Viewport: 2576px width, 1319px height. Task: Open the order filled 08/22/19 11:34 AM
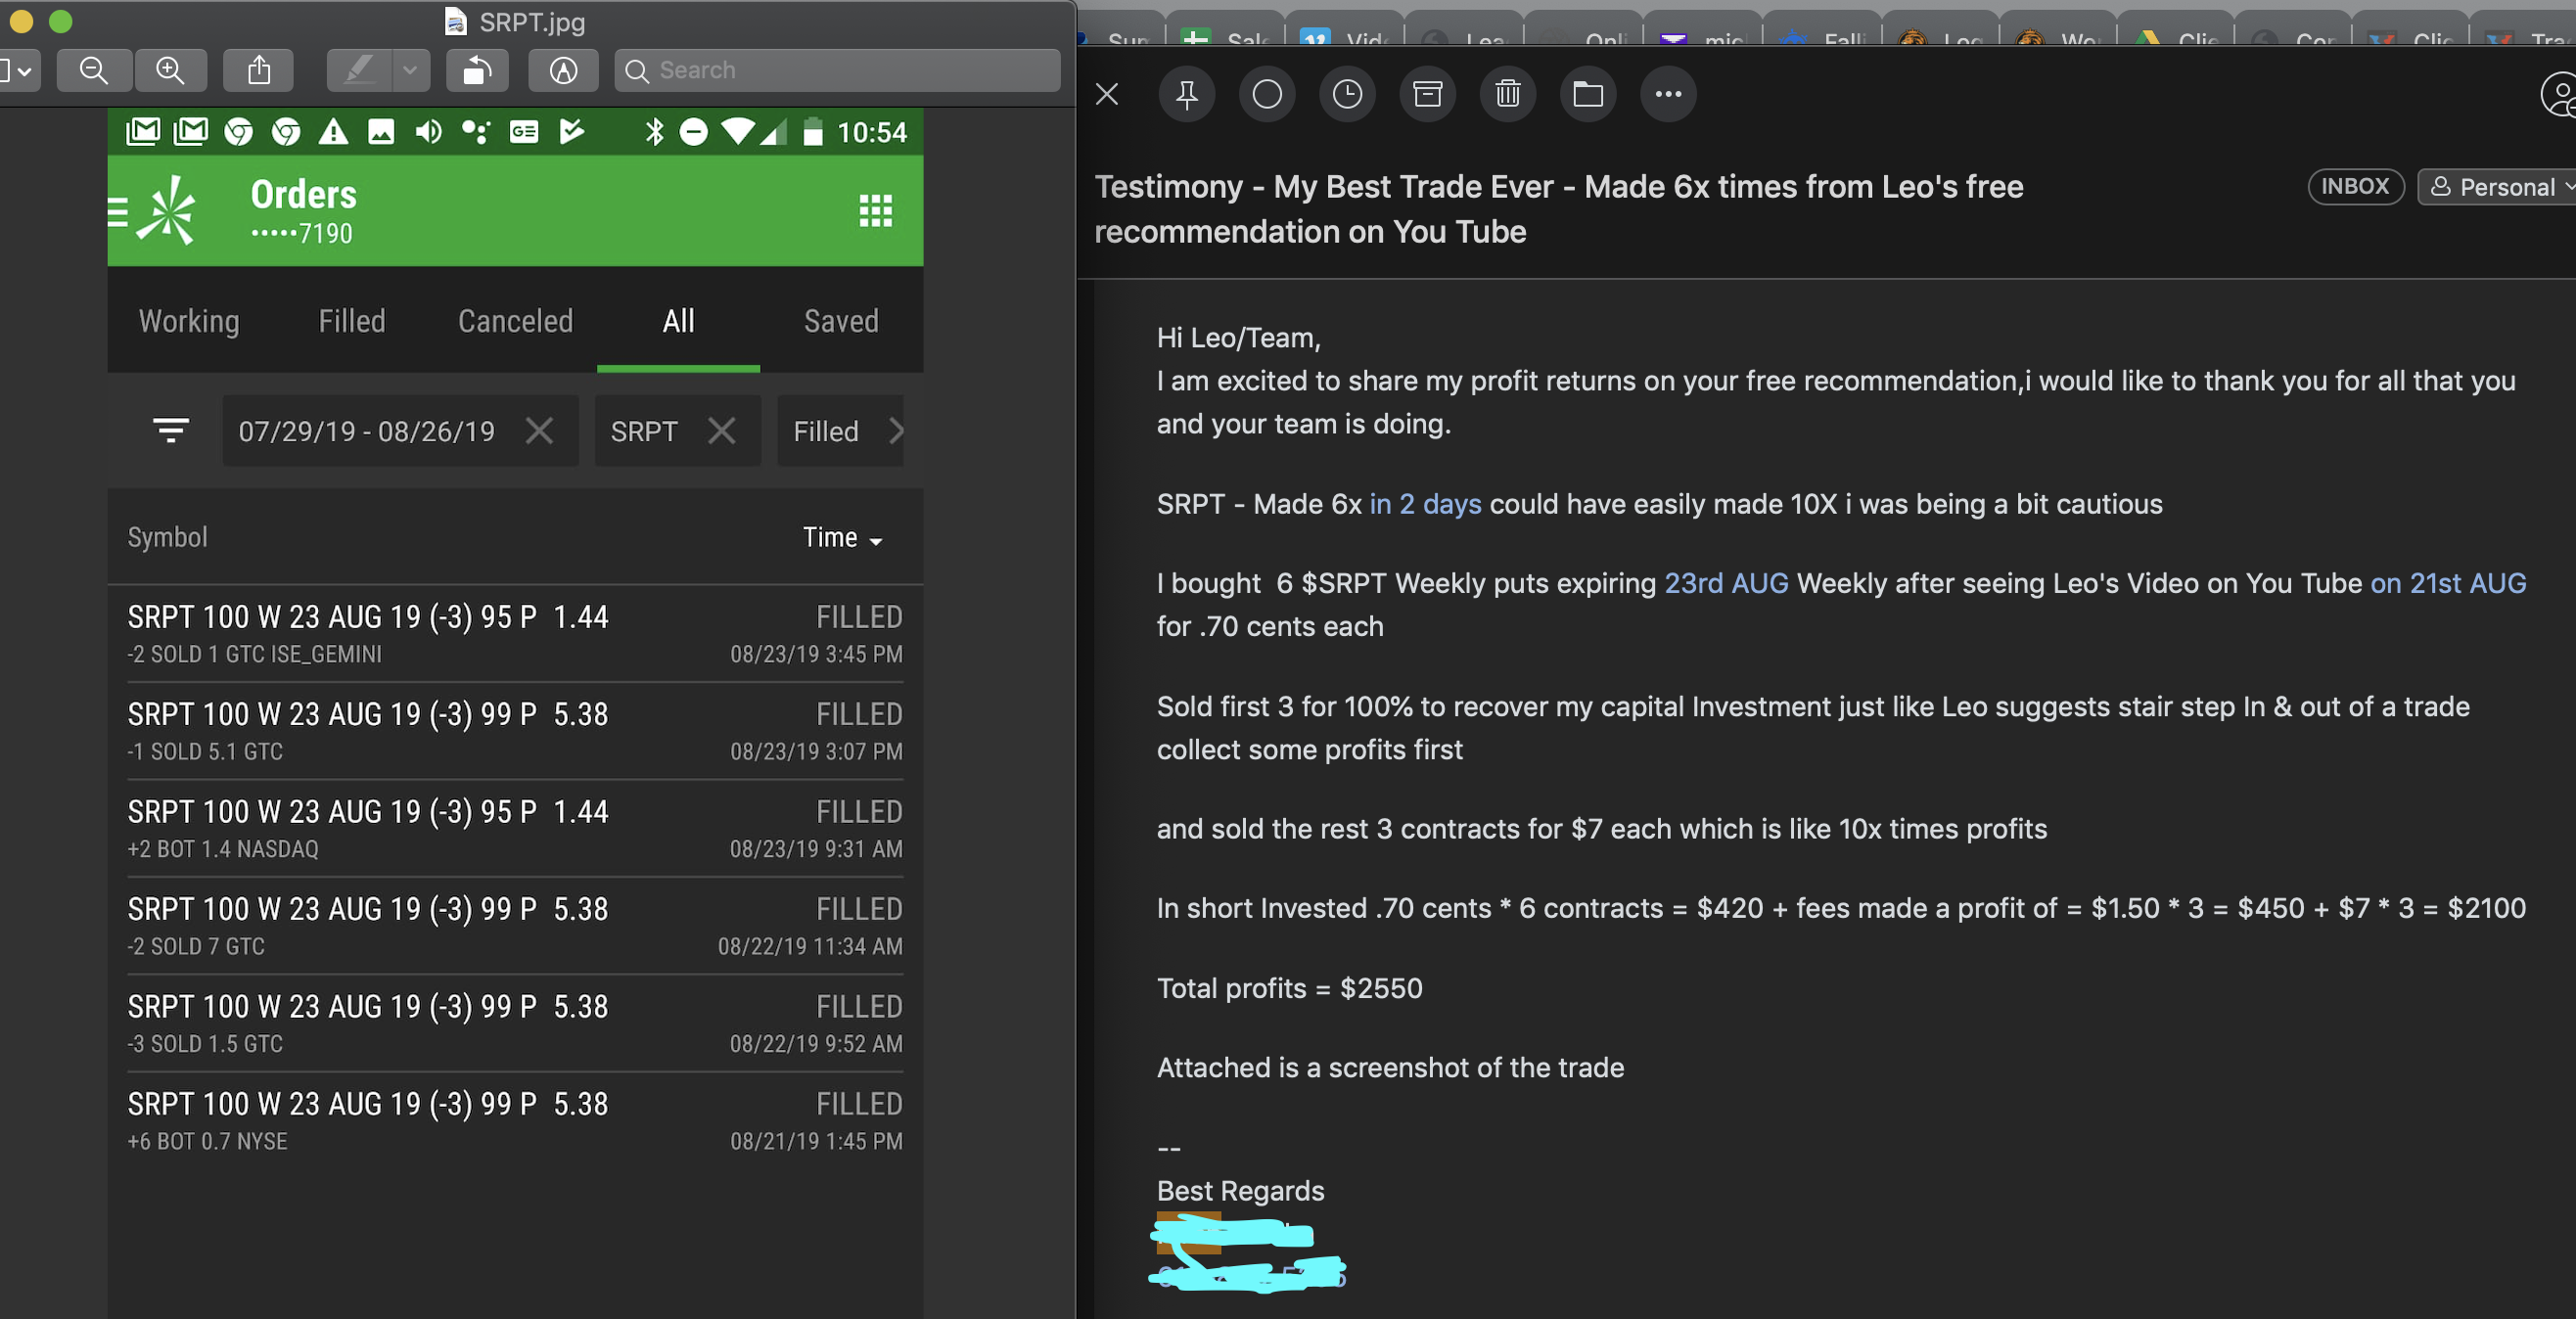tap(515, 926)
